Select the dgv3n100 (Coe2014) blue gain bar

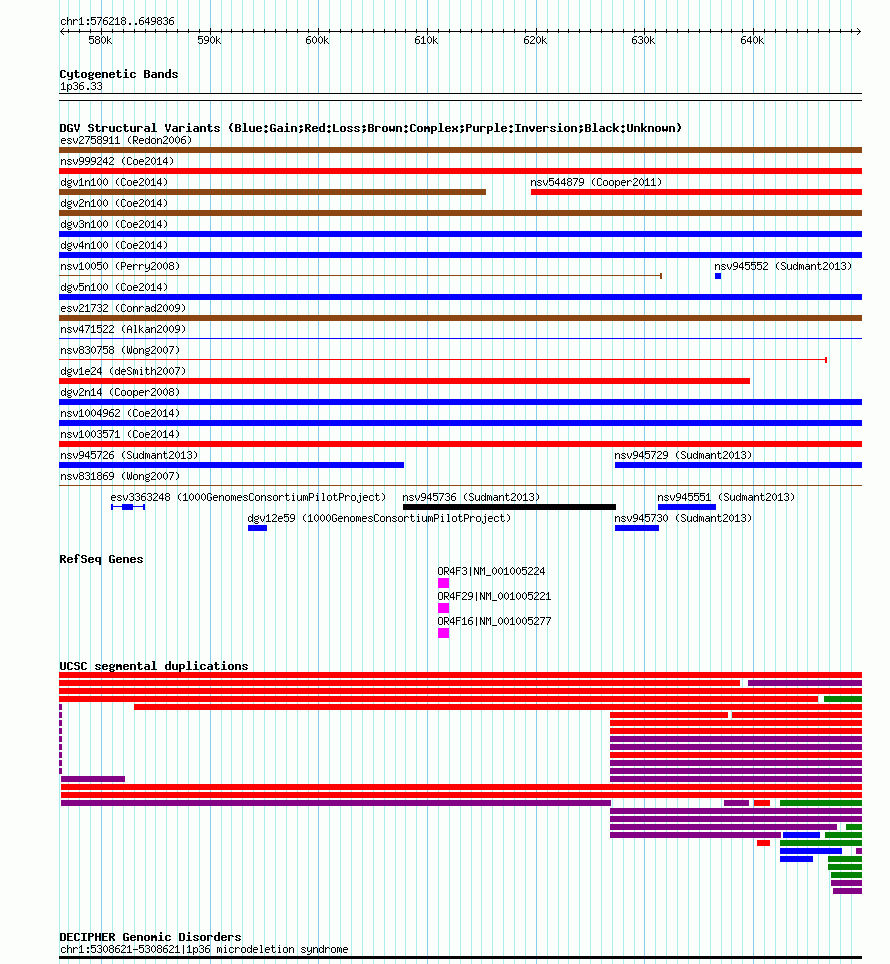[460, 234]
